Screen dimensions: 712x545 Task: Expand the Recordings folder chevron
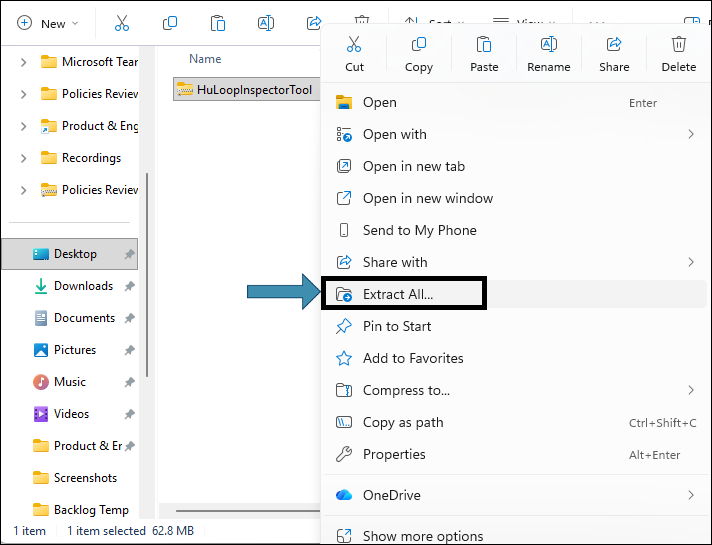pos(23,158)
